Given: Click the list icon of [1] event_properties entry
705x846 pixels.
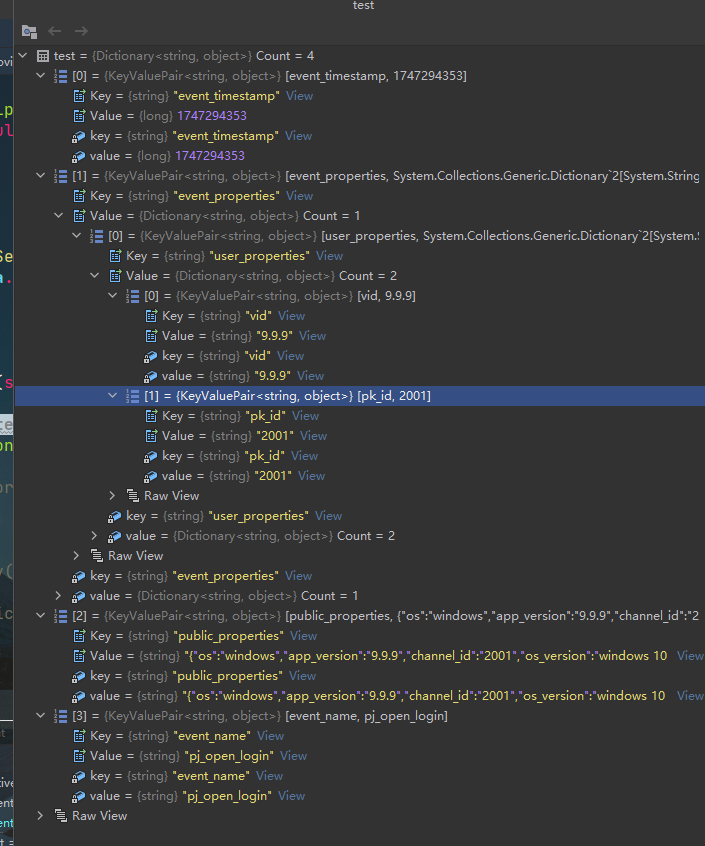Looking at the screenshot, I should [60, 176].
